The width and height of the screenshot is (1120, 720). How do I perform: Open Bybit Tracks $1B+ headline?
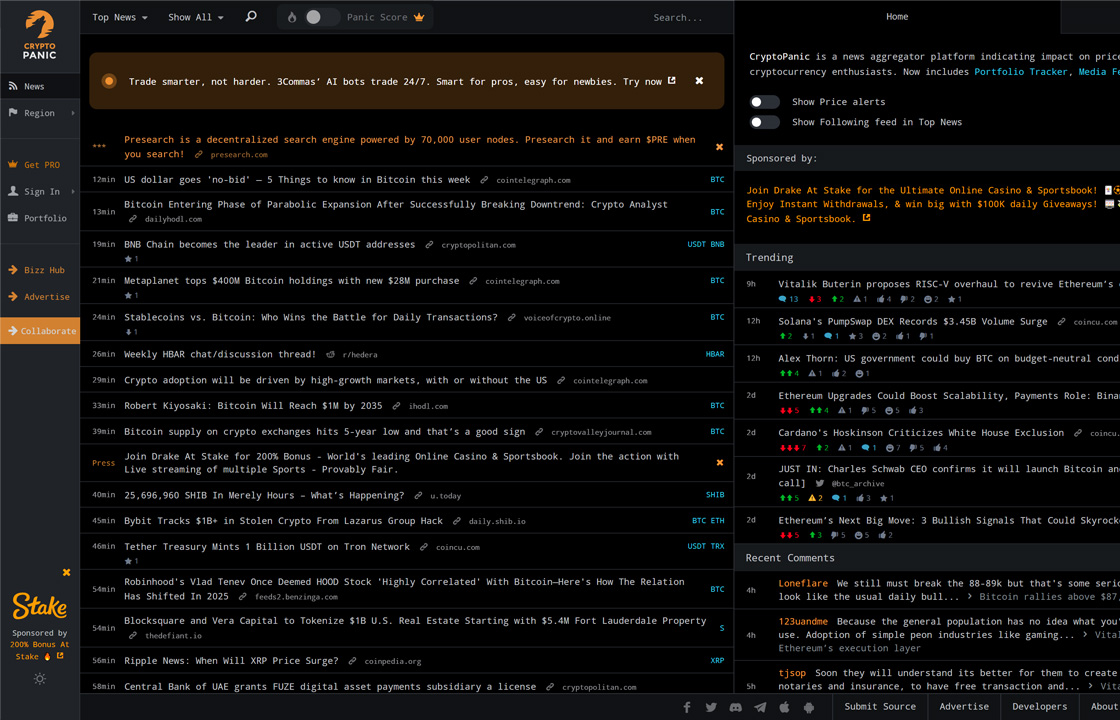pos(284,521)
